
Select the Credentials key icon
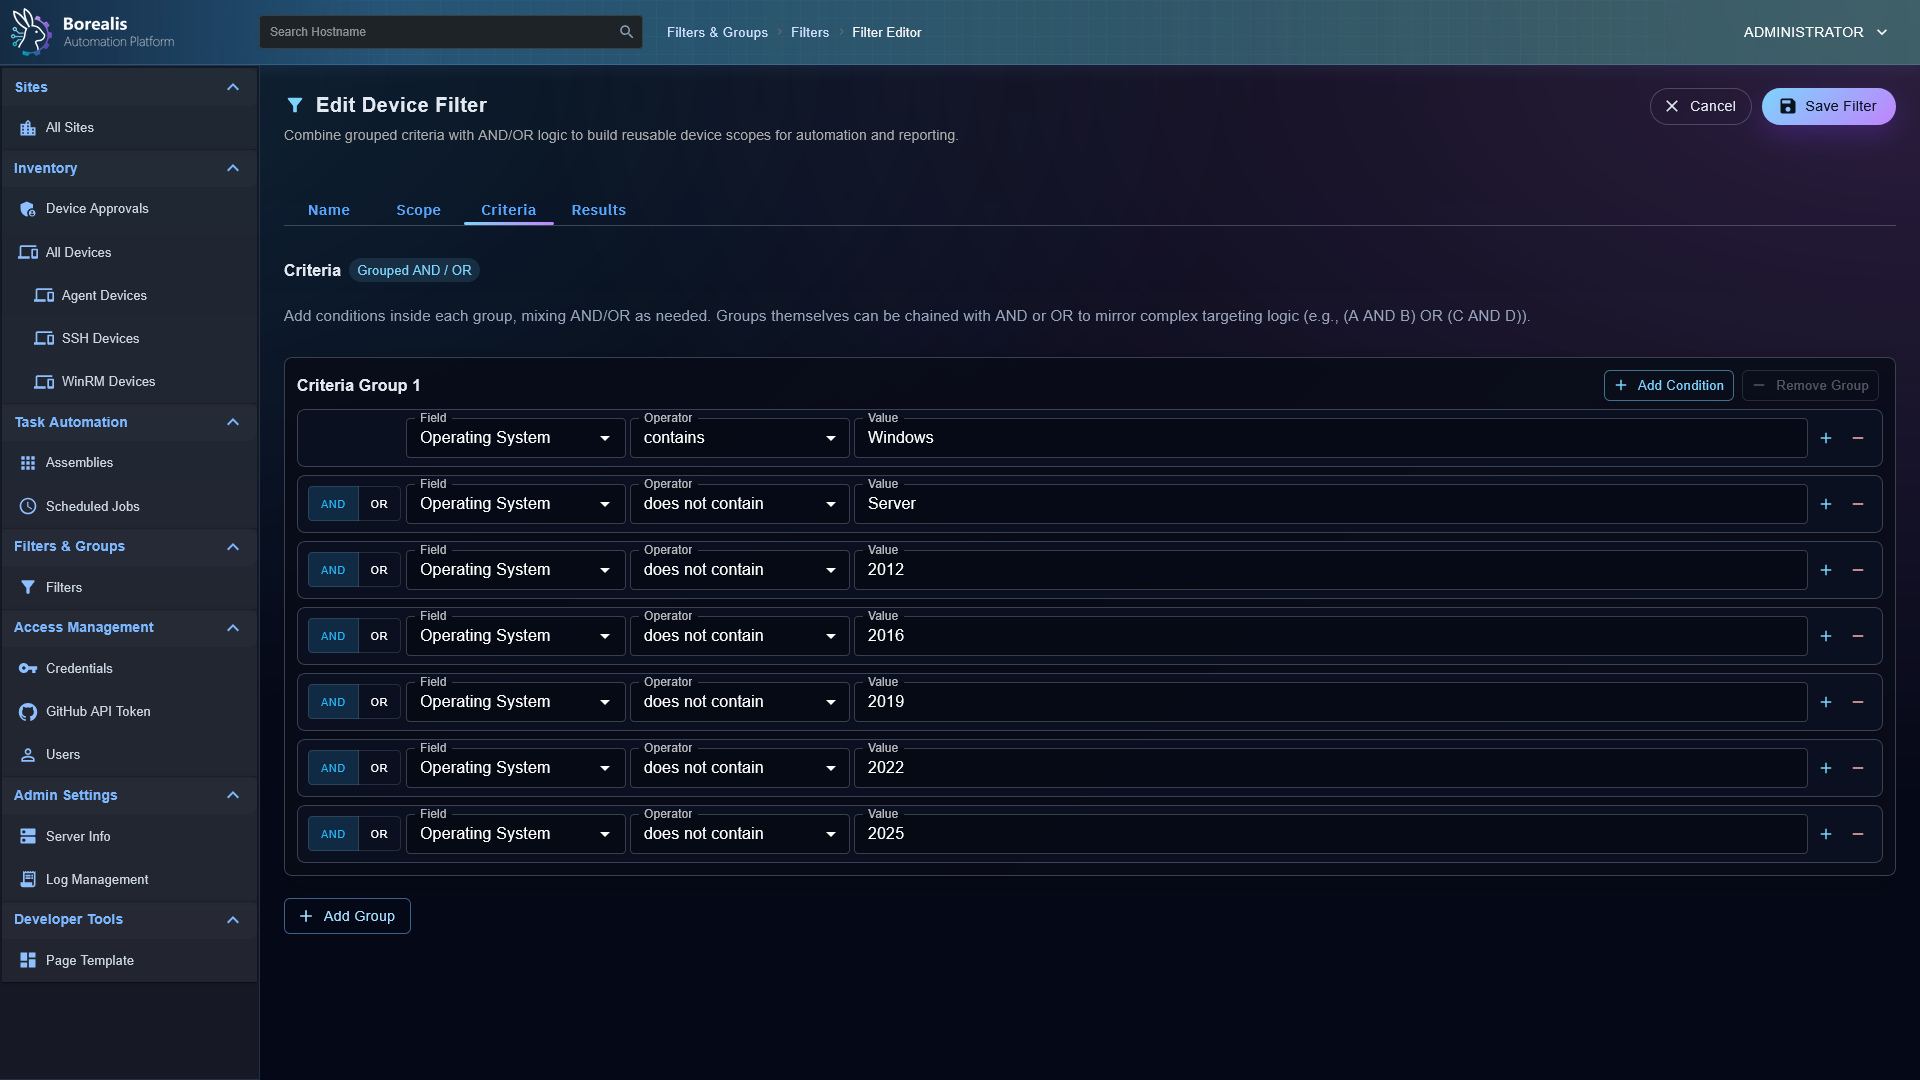point(27,668)
